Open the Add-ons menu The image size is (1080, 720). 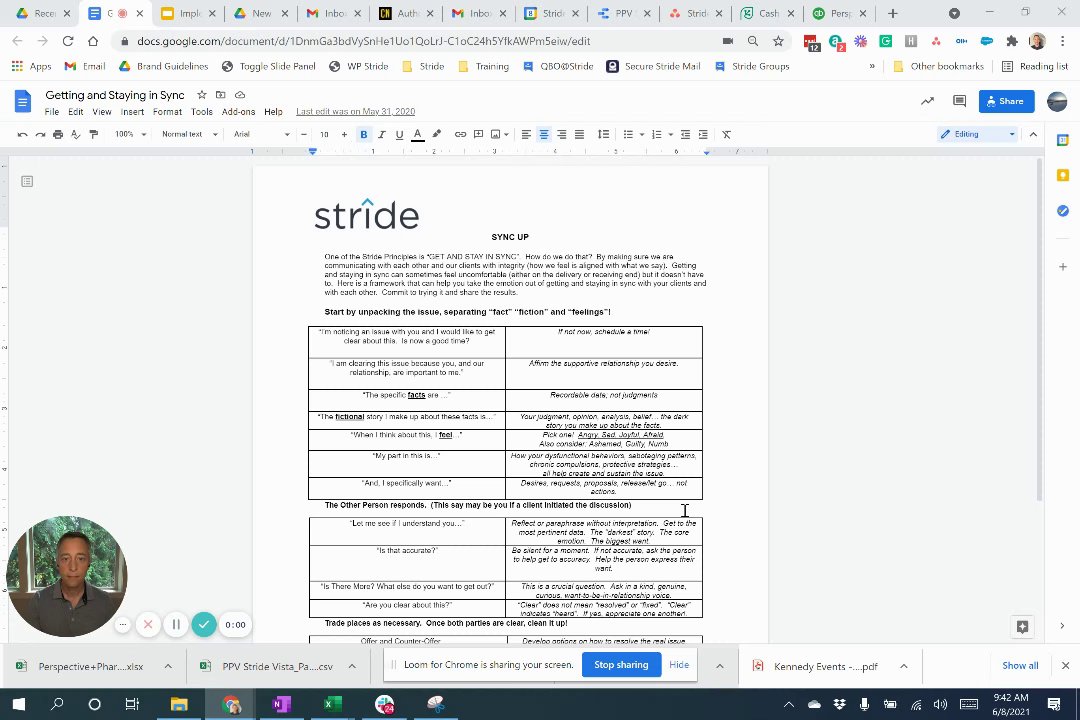tap(238, 112)
